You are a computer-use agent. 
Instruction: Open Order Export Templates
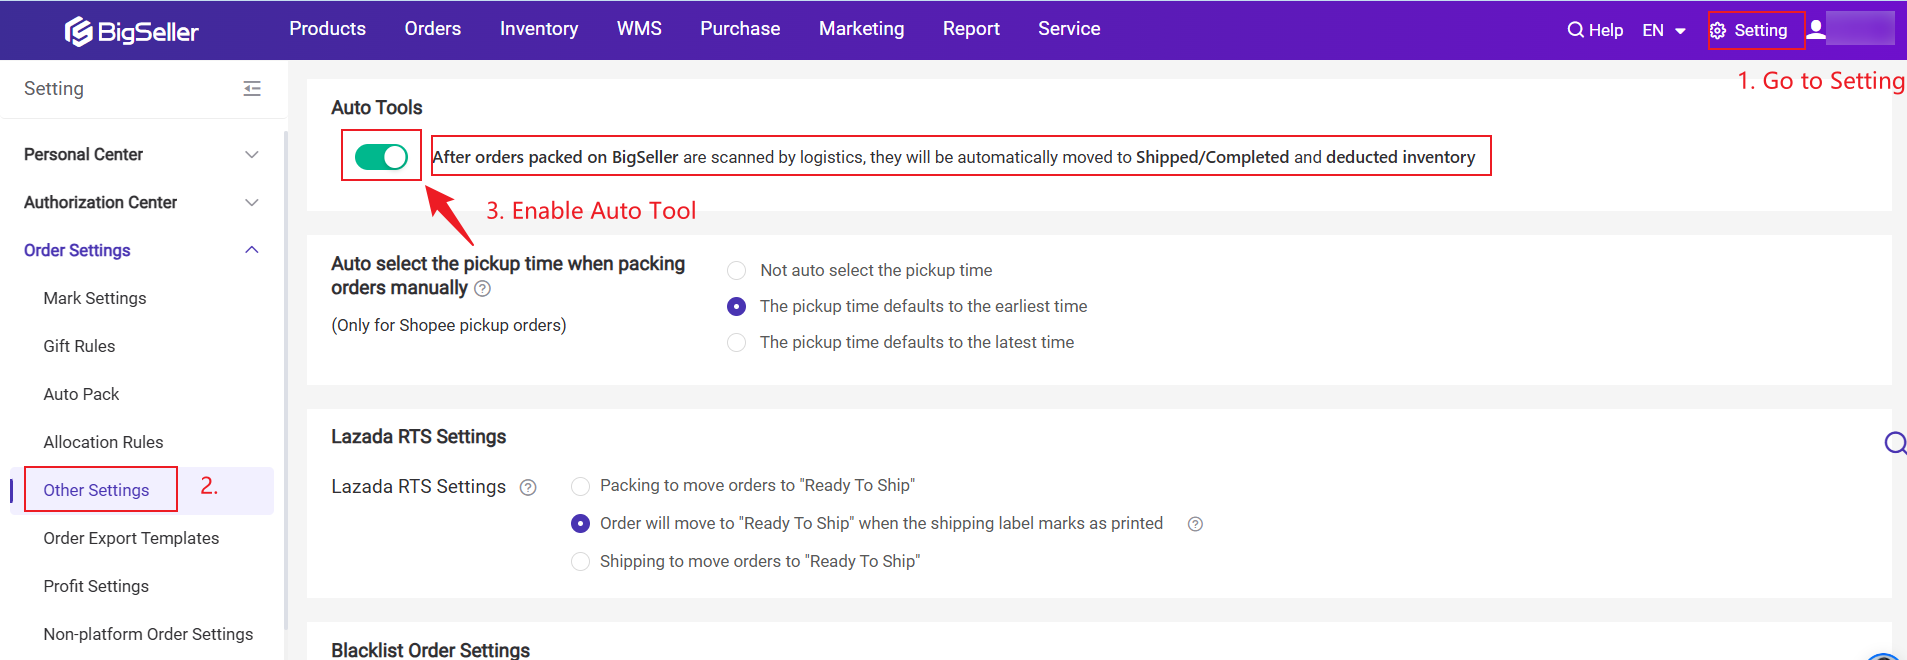pyautogui.click(x=131, y=538)
